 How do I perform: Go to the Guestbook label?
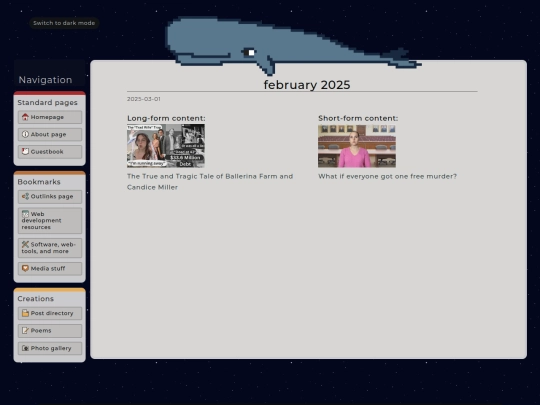pos(47,152)
